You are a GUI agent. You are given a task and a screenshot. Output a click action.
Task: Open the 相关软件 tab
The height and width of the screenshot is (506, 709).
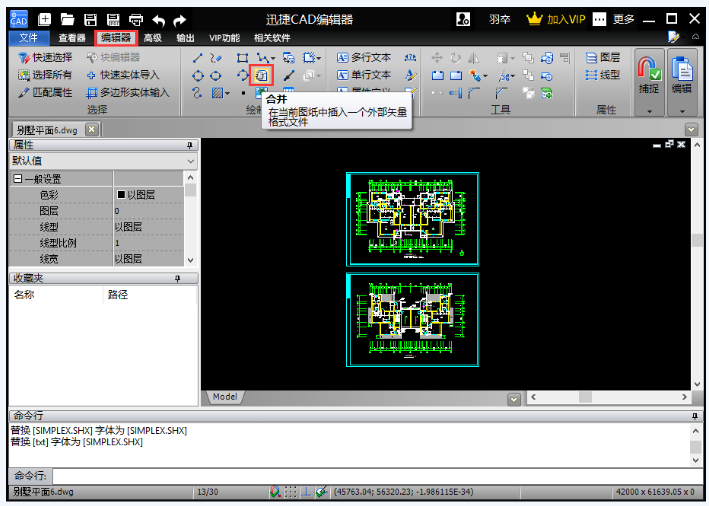point(272,38)
